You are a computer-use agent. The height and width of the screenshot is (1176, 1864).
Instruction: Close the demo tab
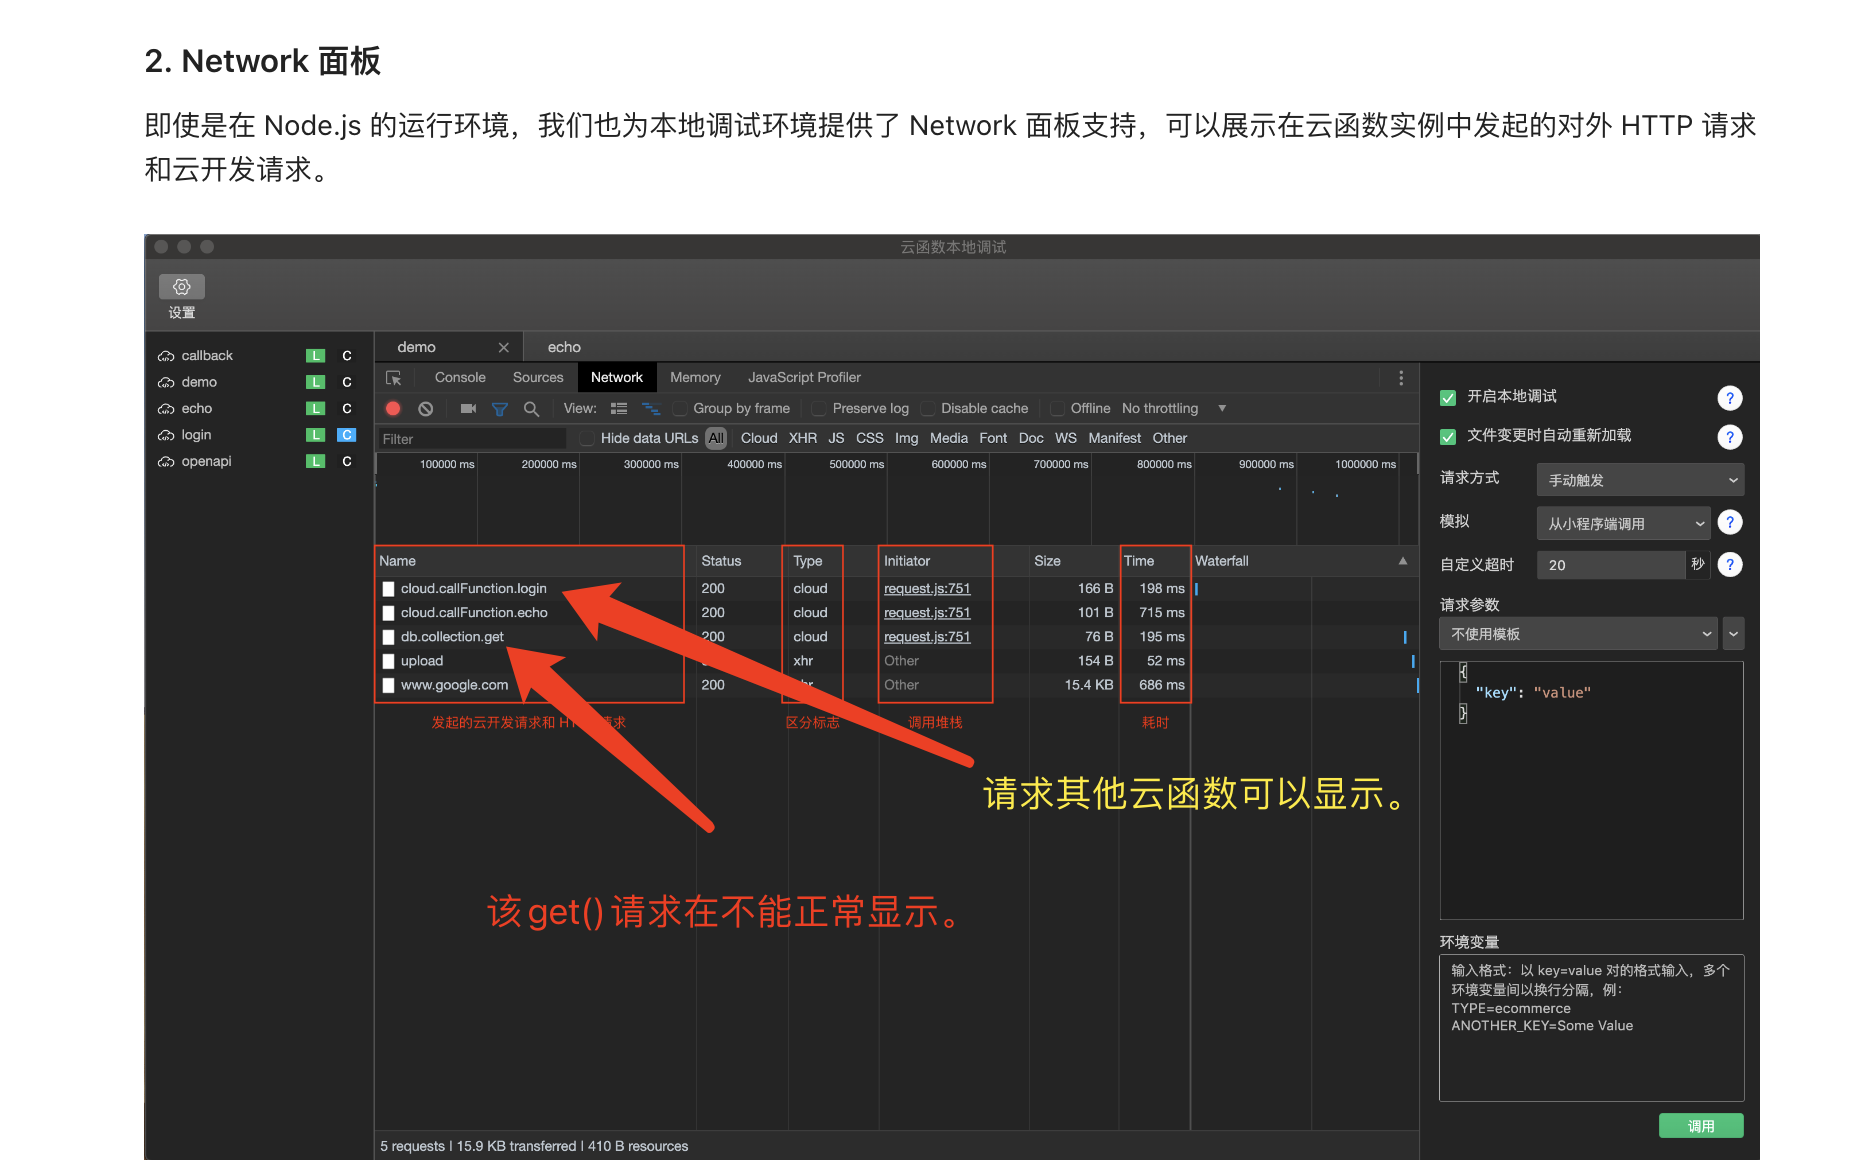click(x=504, y=347)
